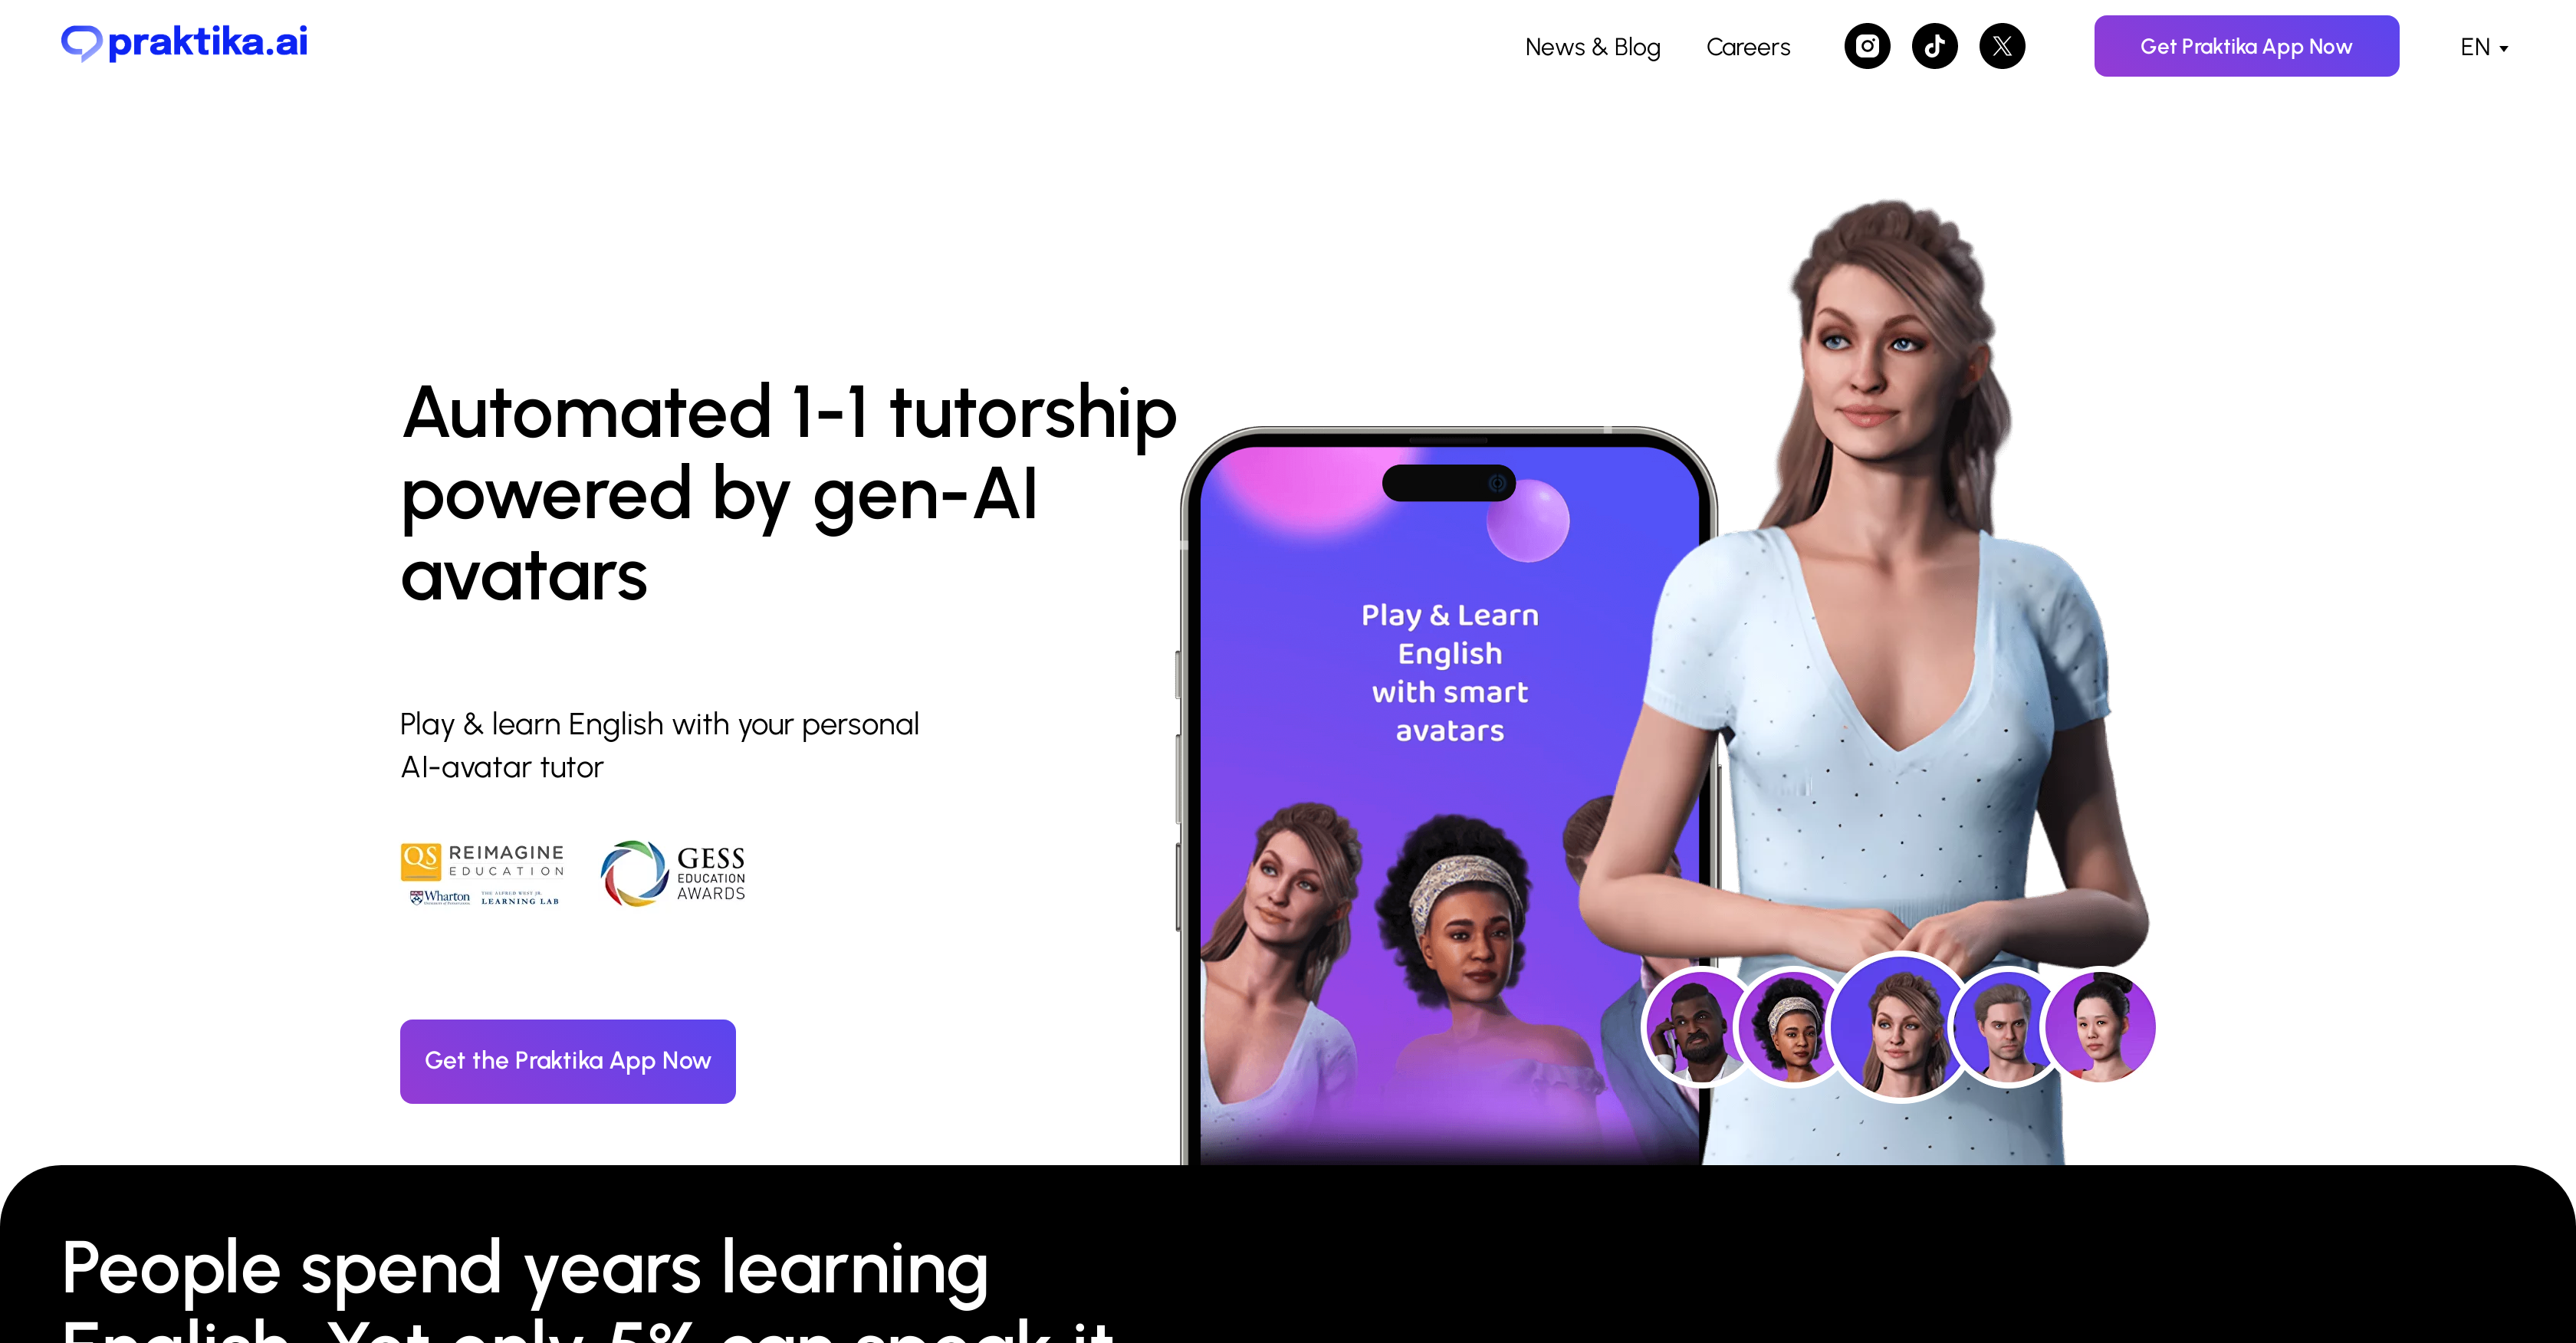
Task: Click Get the Praktika App Now button
Action: [567, 1059]
